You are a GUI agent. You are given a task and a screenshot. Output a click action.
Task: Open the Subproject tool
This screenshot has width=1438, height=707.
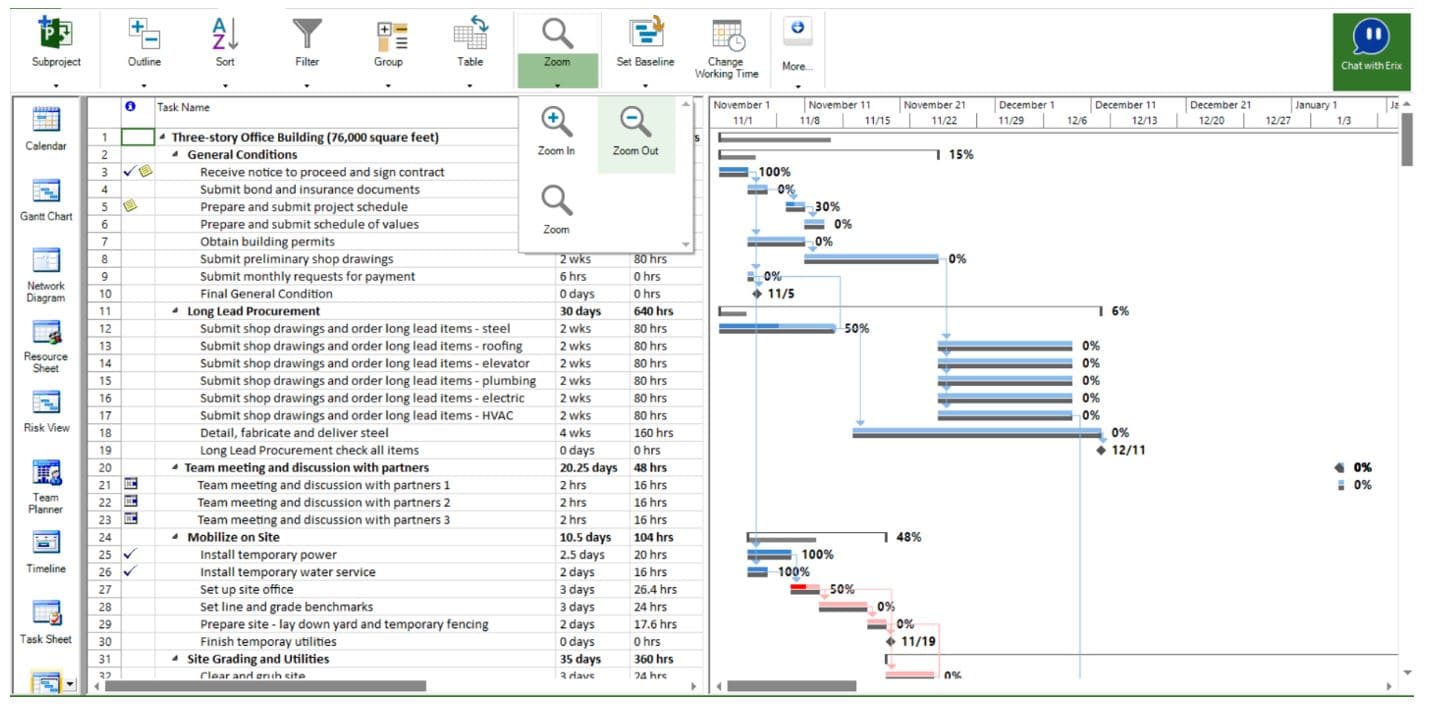tap(55, 40)
